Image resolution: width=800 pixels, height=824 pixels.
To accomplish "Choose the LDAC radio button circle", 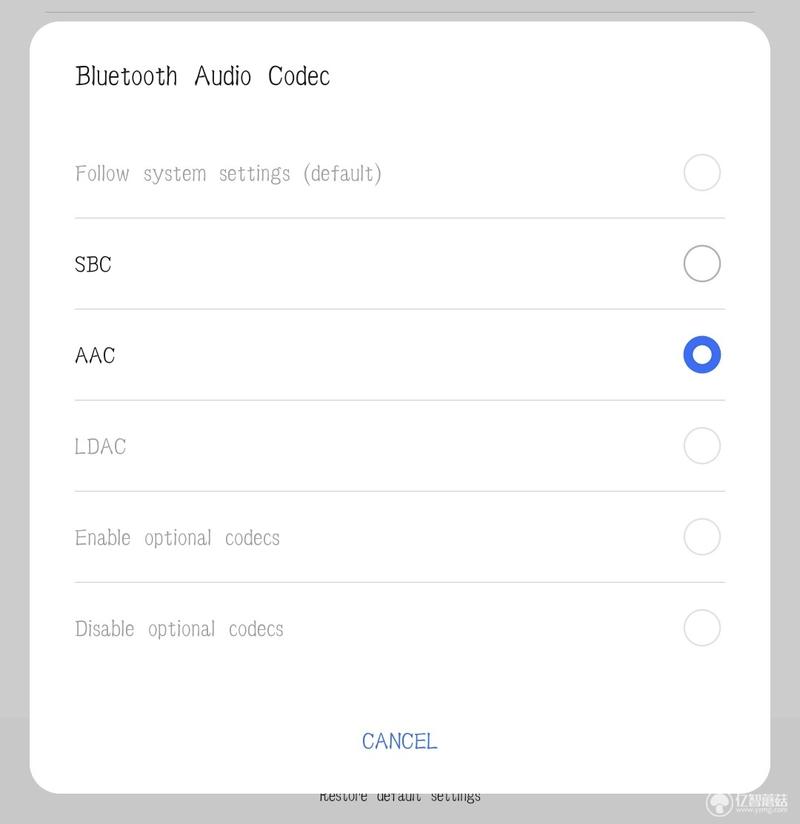I will (702, 446).
